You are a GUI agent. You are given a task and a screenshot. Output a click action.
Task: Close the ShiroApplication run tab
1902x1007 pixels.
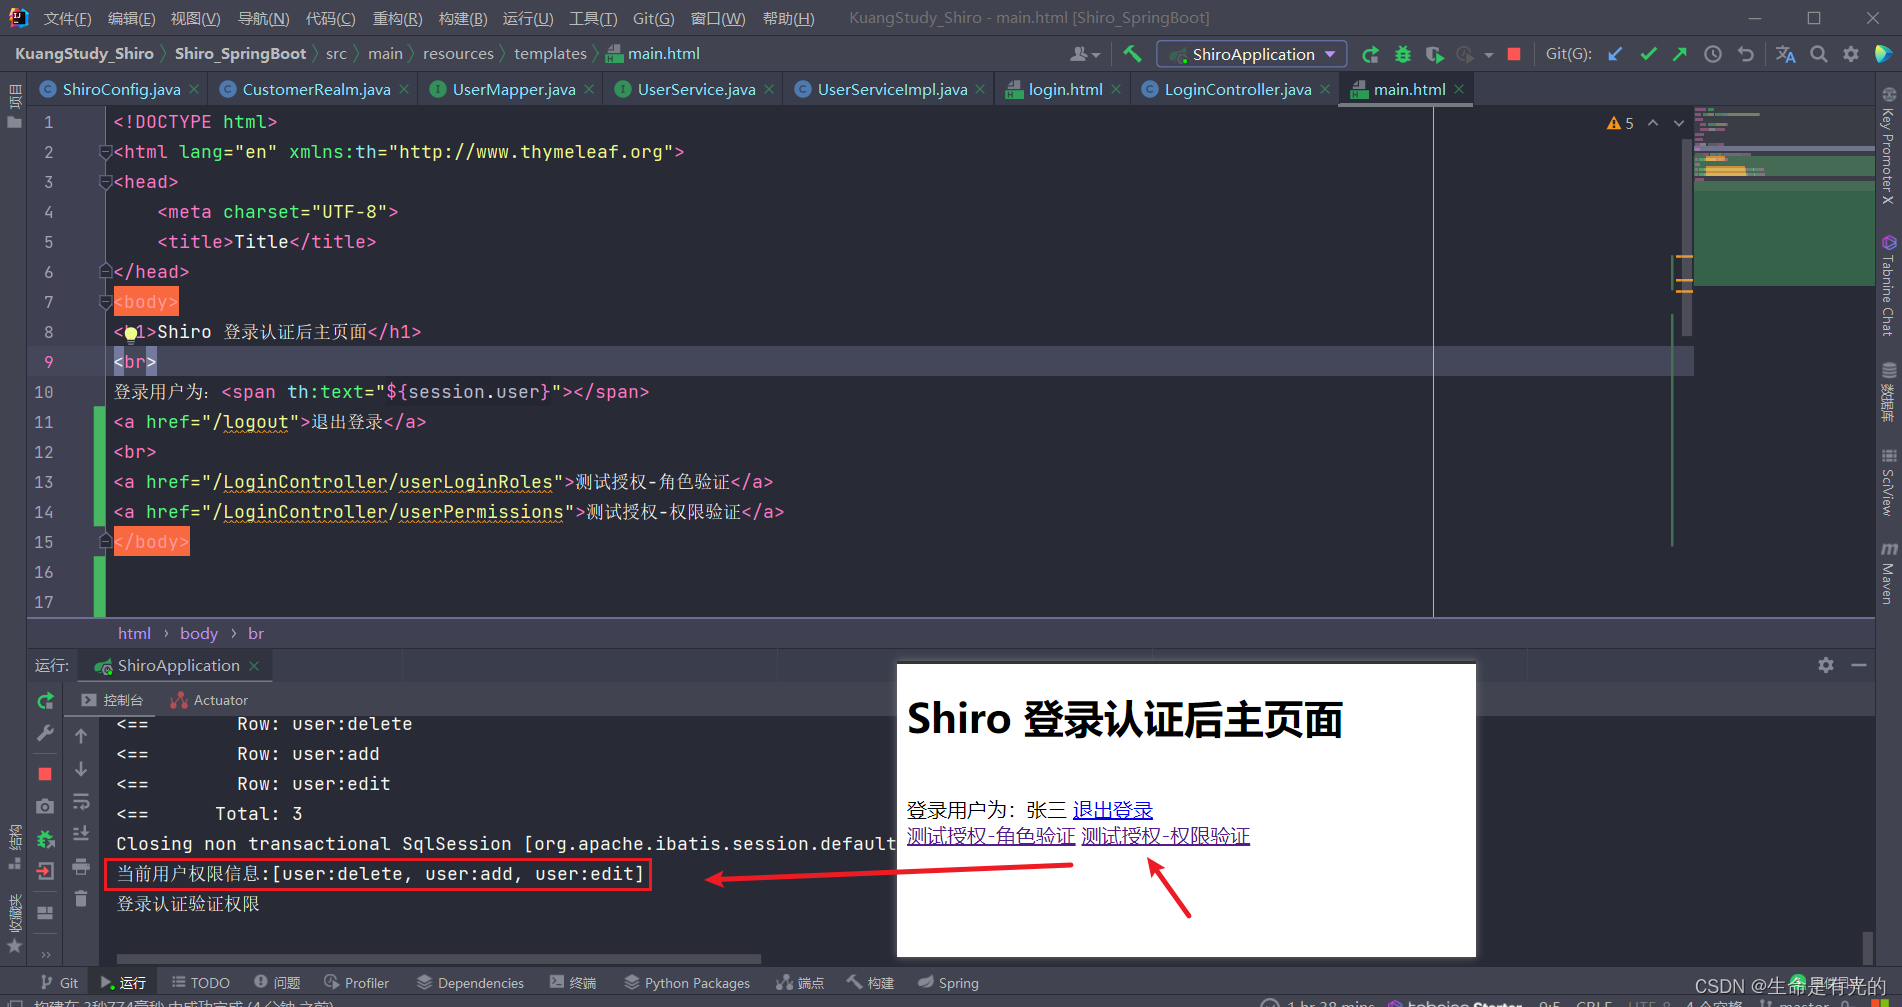[254, 666]
